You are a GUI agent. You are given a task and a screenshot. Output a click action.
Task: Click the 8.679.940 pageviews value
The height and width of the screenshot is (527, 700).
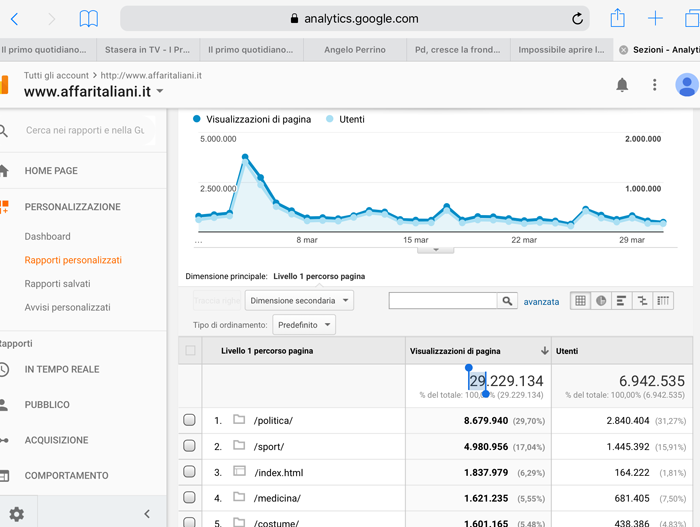(486, 421)
